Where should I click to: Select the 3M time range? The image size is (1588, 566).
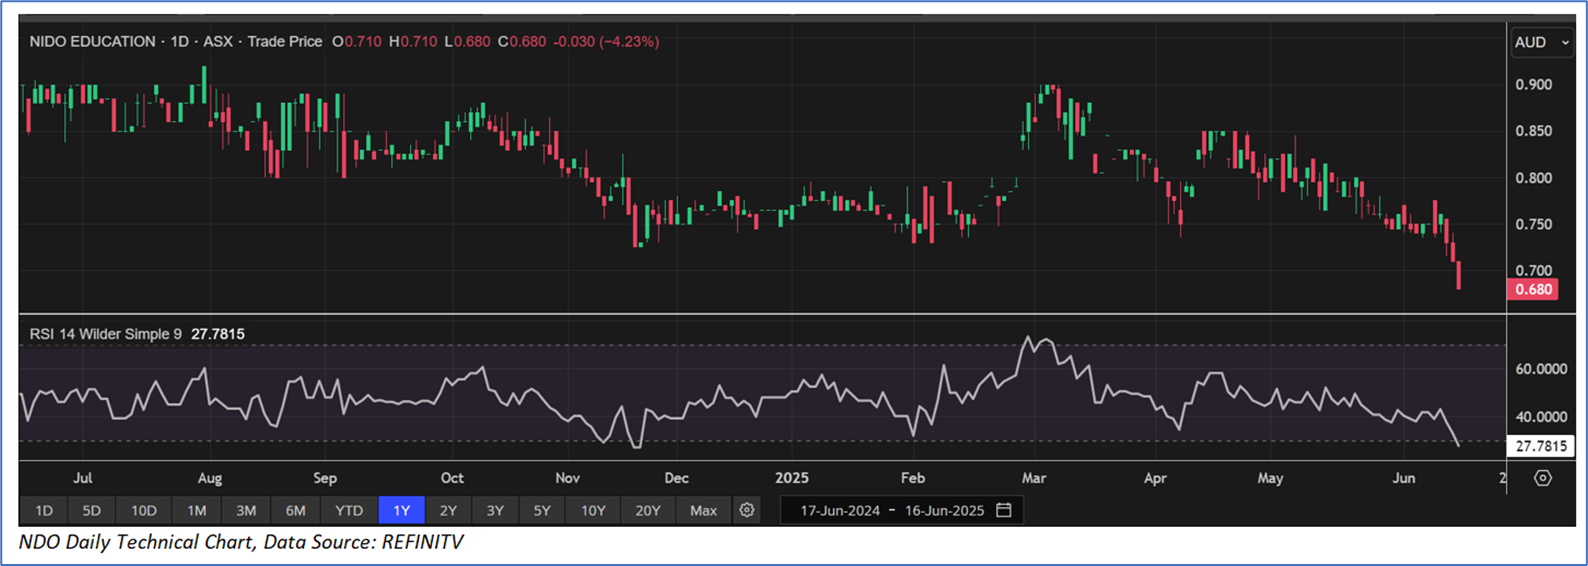point(246,510)
